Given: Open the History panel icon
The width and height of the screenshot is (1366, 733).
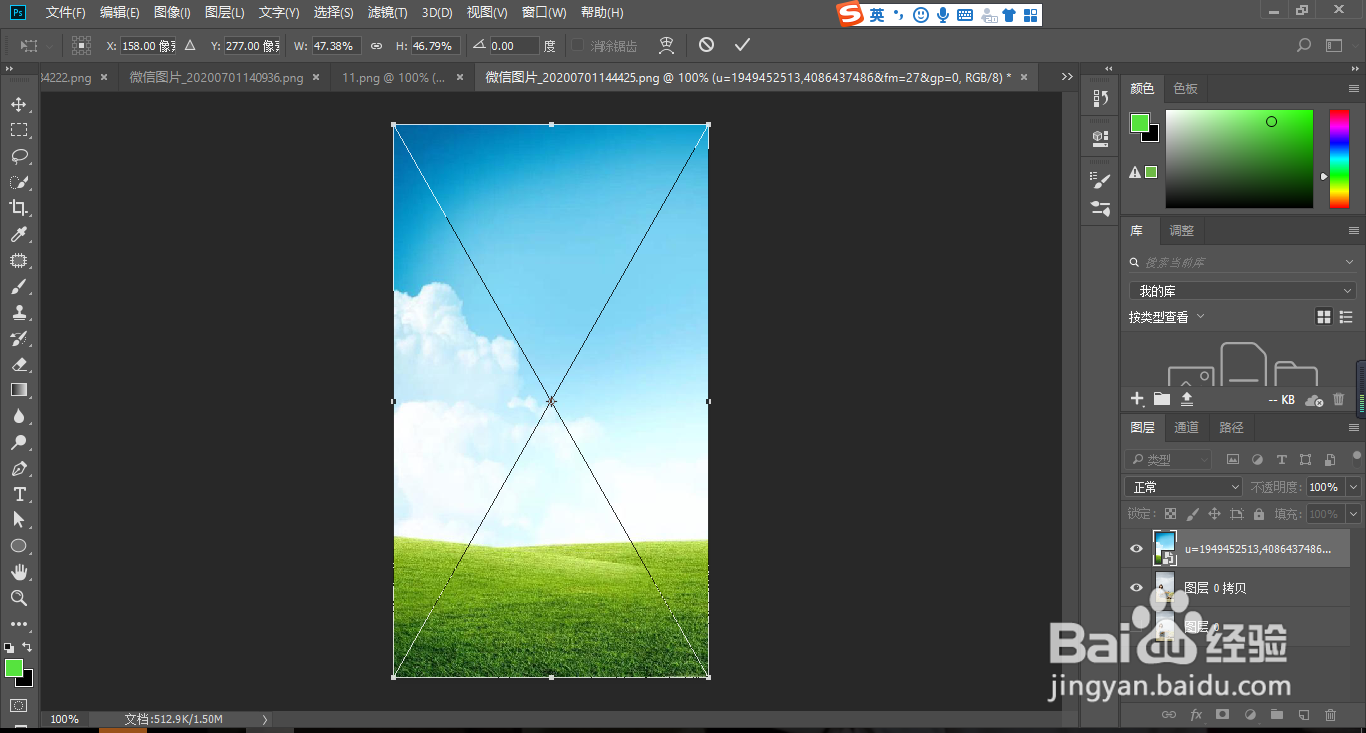Looking at the screenshot, I should tap(1101, 97).
